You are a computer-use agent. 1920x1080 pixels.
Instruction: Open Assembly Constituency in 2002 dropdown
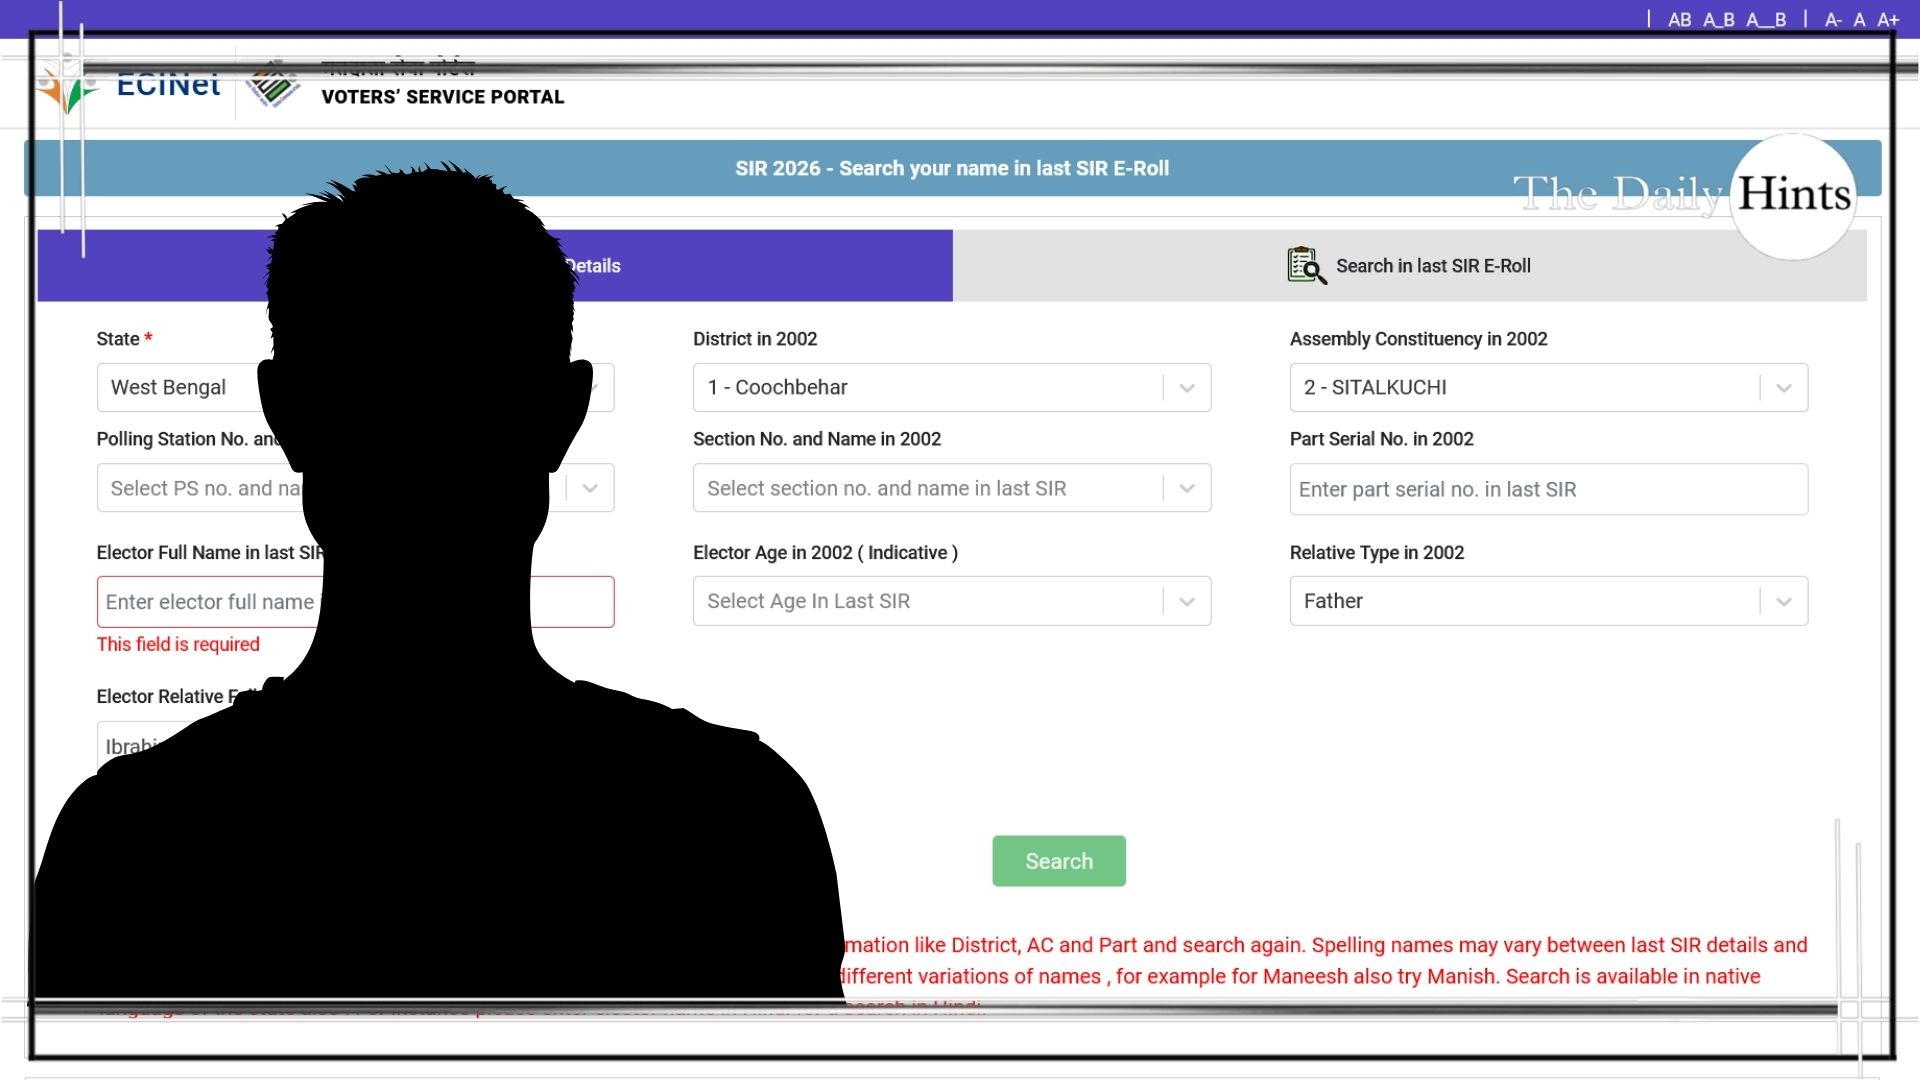point(1783,388)
